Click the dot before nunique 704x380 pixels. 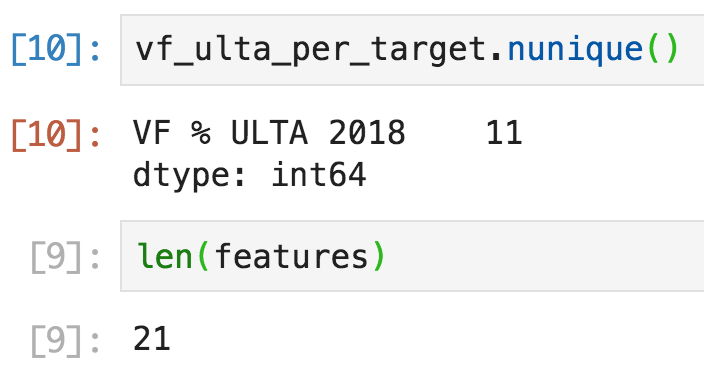(496, 57)
